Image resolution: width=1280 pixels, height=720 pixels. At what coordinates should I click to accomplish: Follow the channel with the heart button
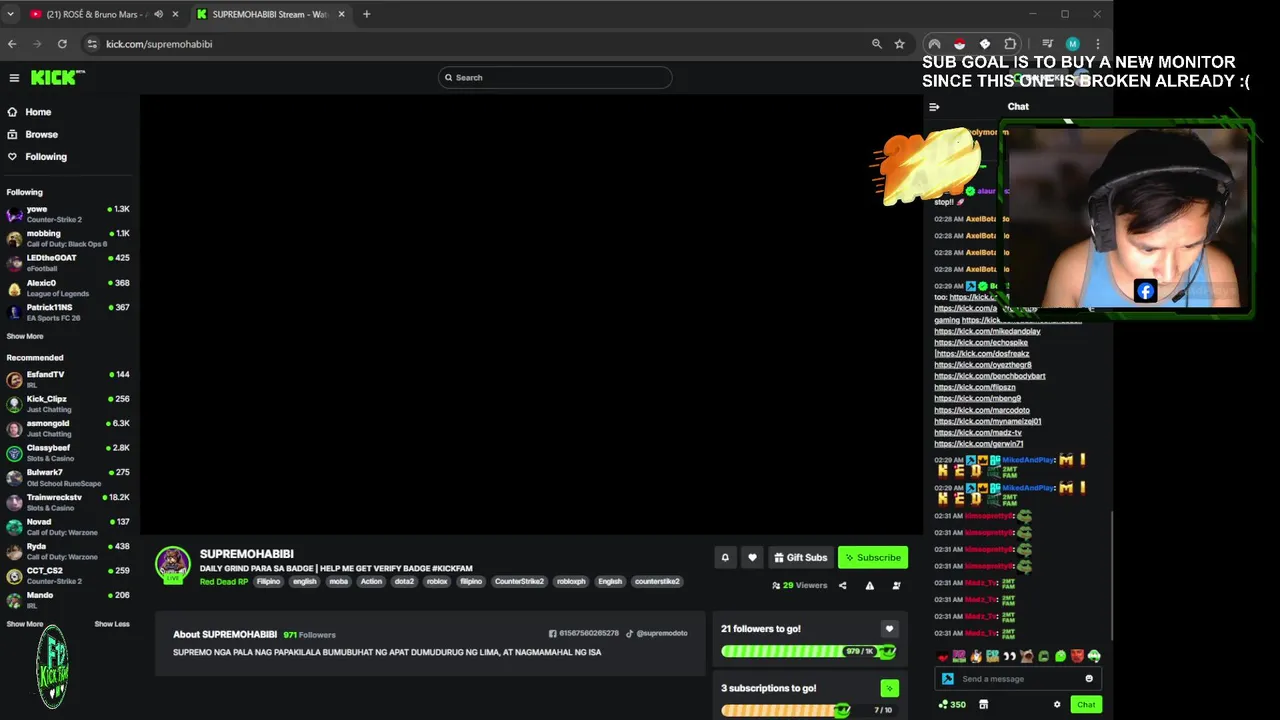tap(752, 558)
